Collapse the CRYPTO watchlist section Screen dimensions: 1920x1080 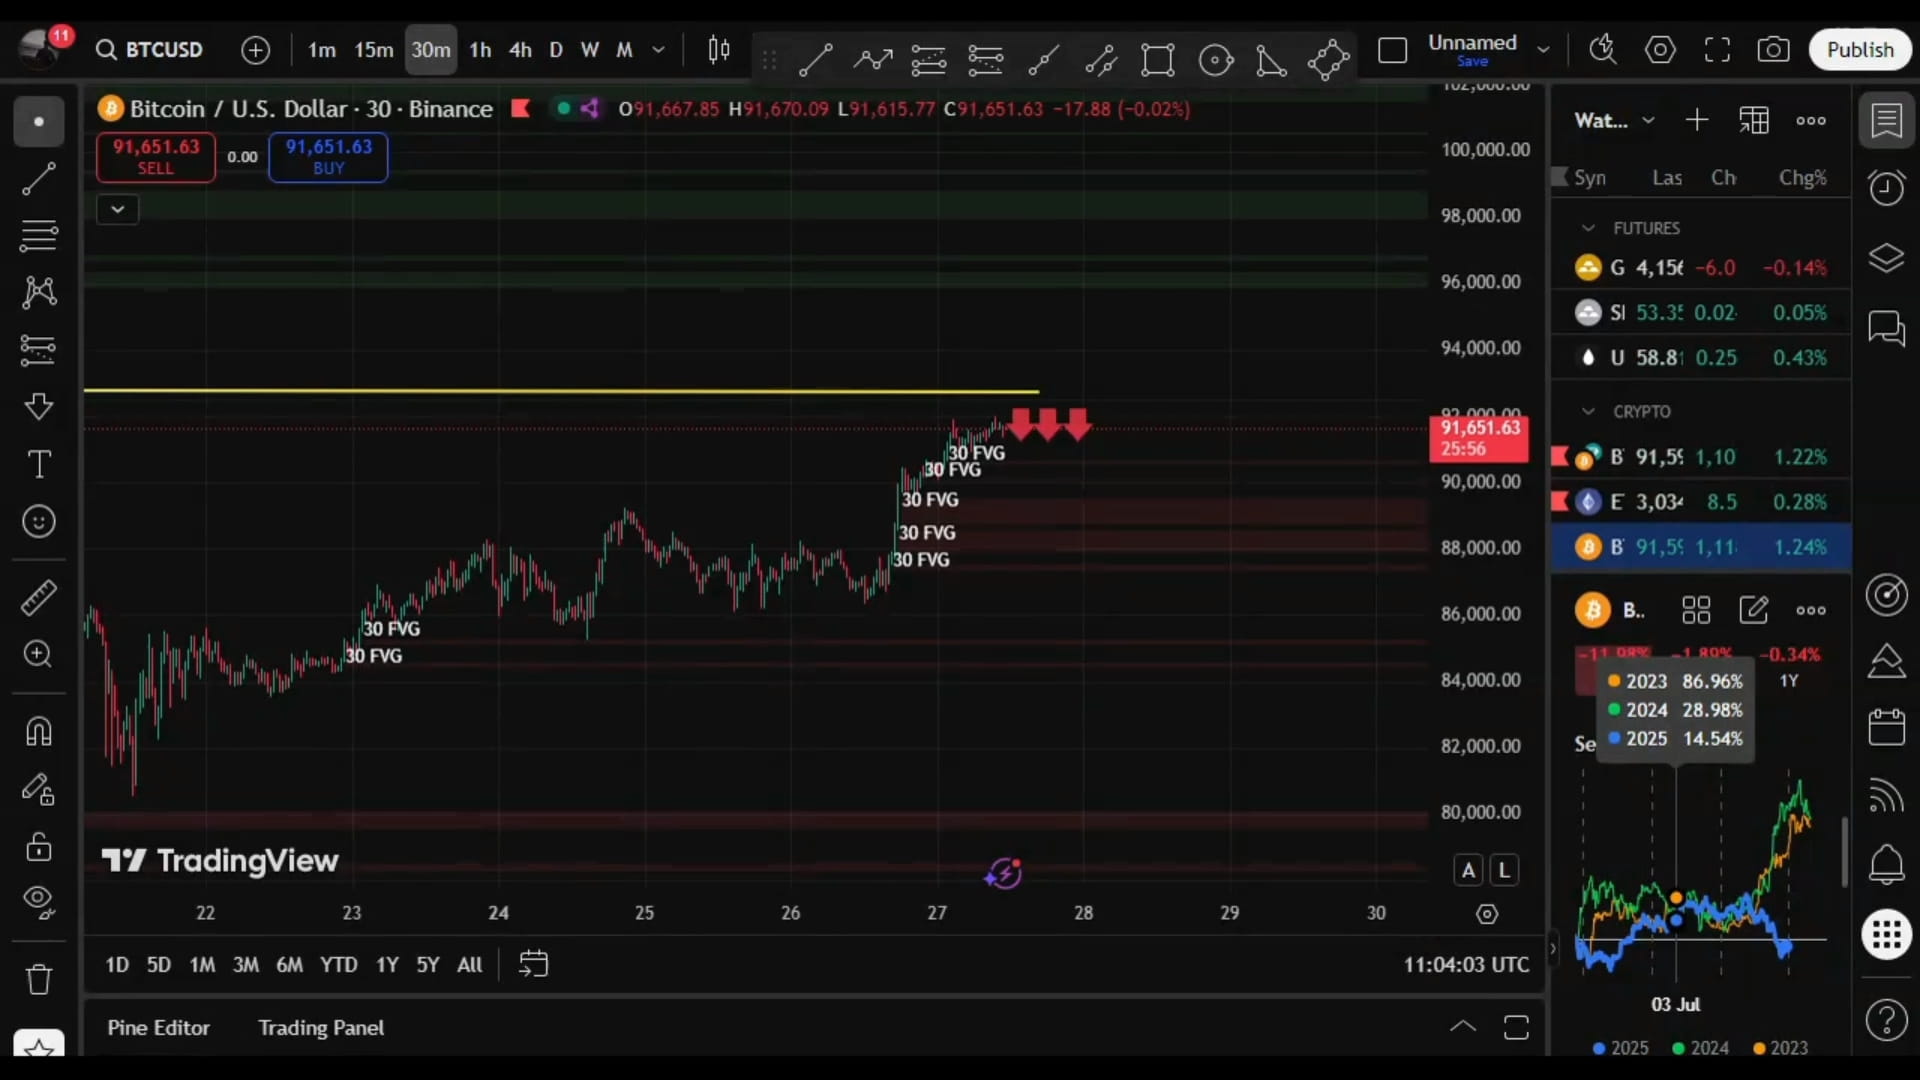[x=1588, y=412]
